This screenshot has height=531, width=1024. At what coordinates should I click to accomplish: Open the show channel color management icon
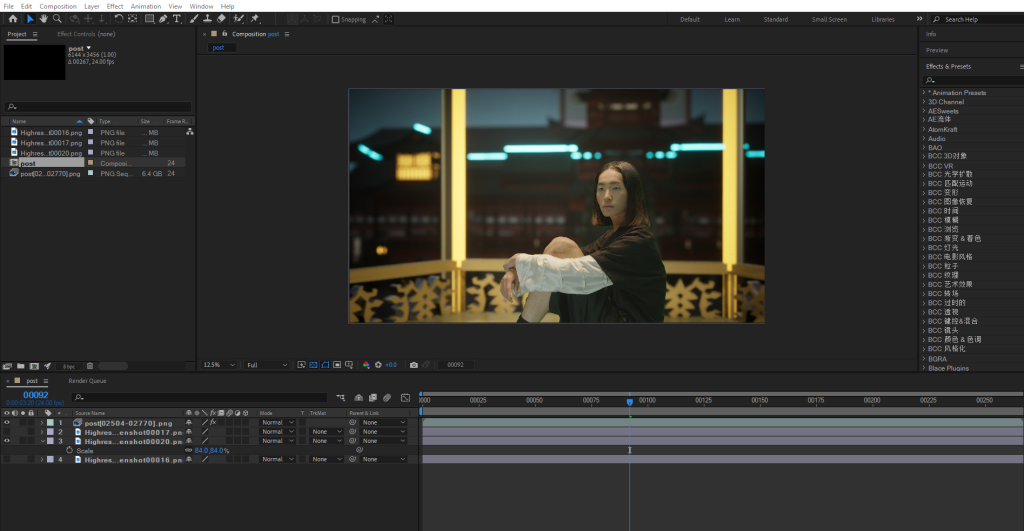click(x=366, y=364)
